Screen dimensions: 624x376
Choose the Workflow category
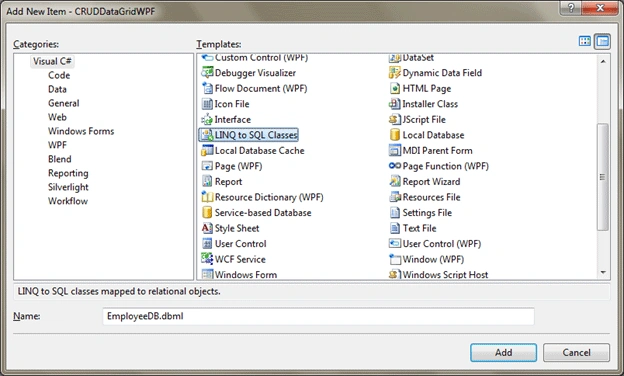(68, 201)
